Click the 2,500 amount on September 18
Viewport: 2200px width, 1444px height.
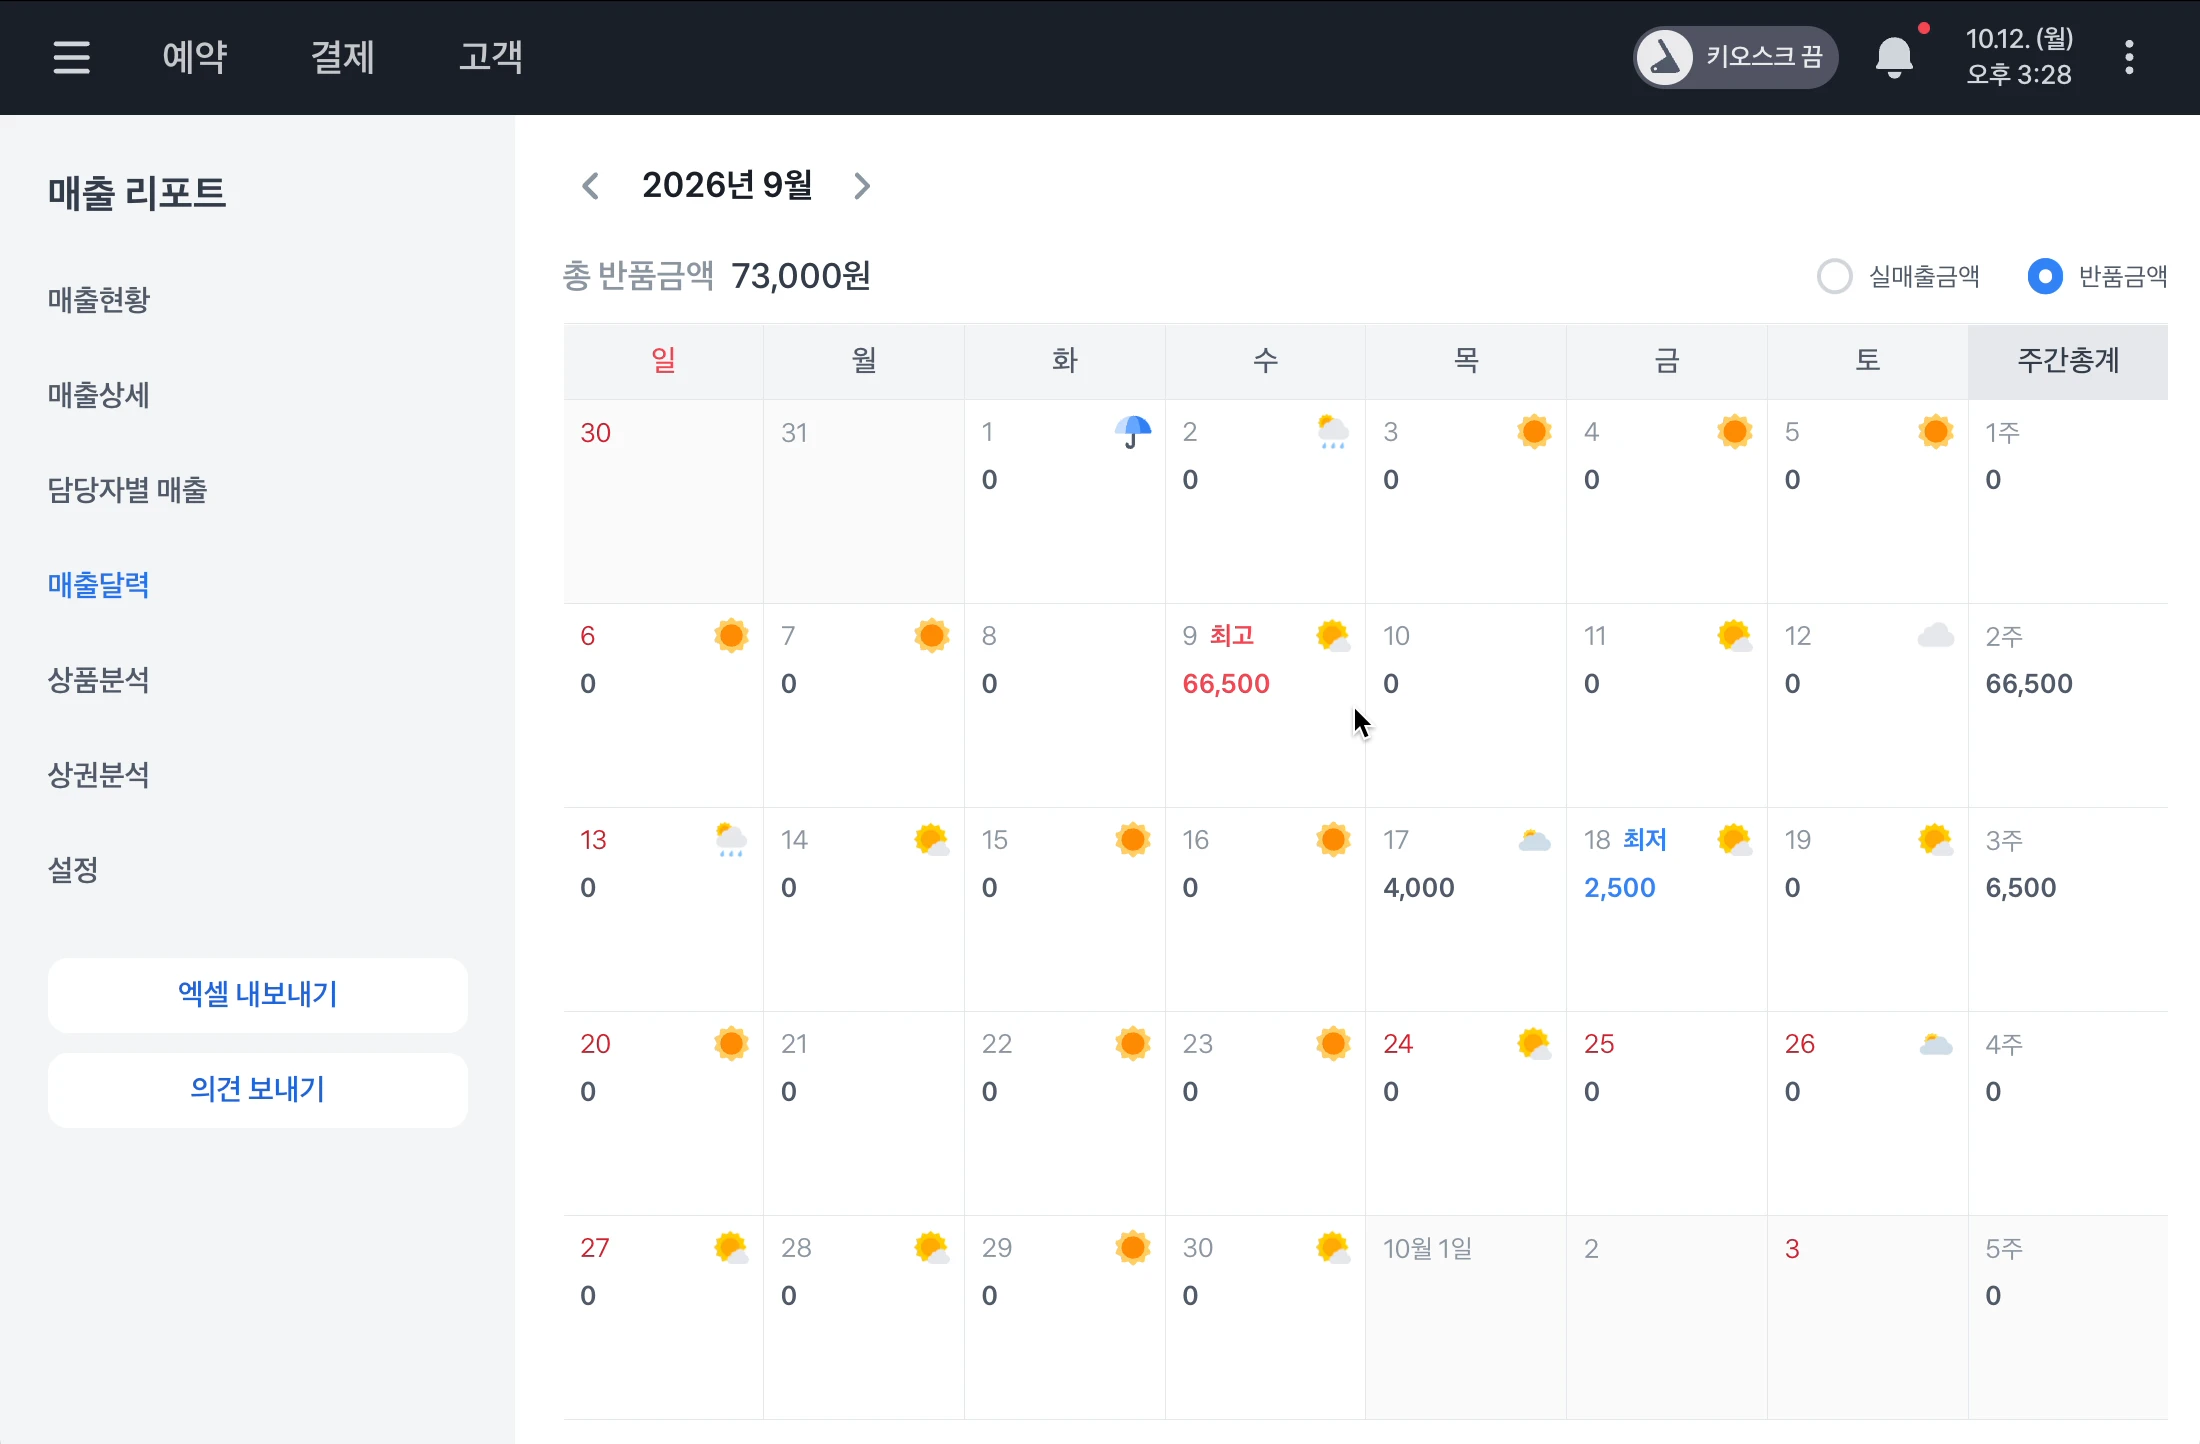tap(1620, 888)
